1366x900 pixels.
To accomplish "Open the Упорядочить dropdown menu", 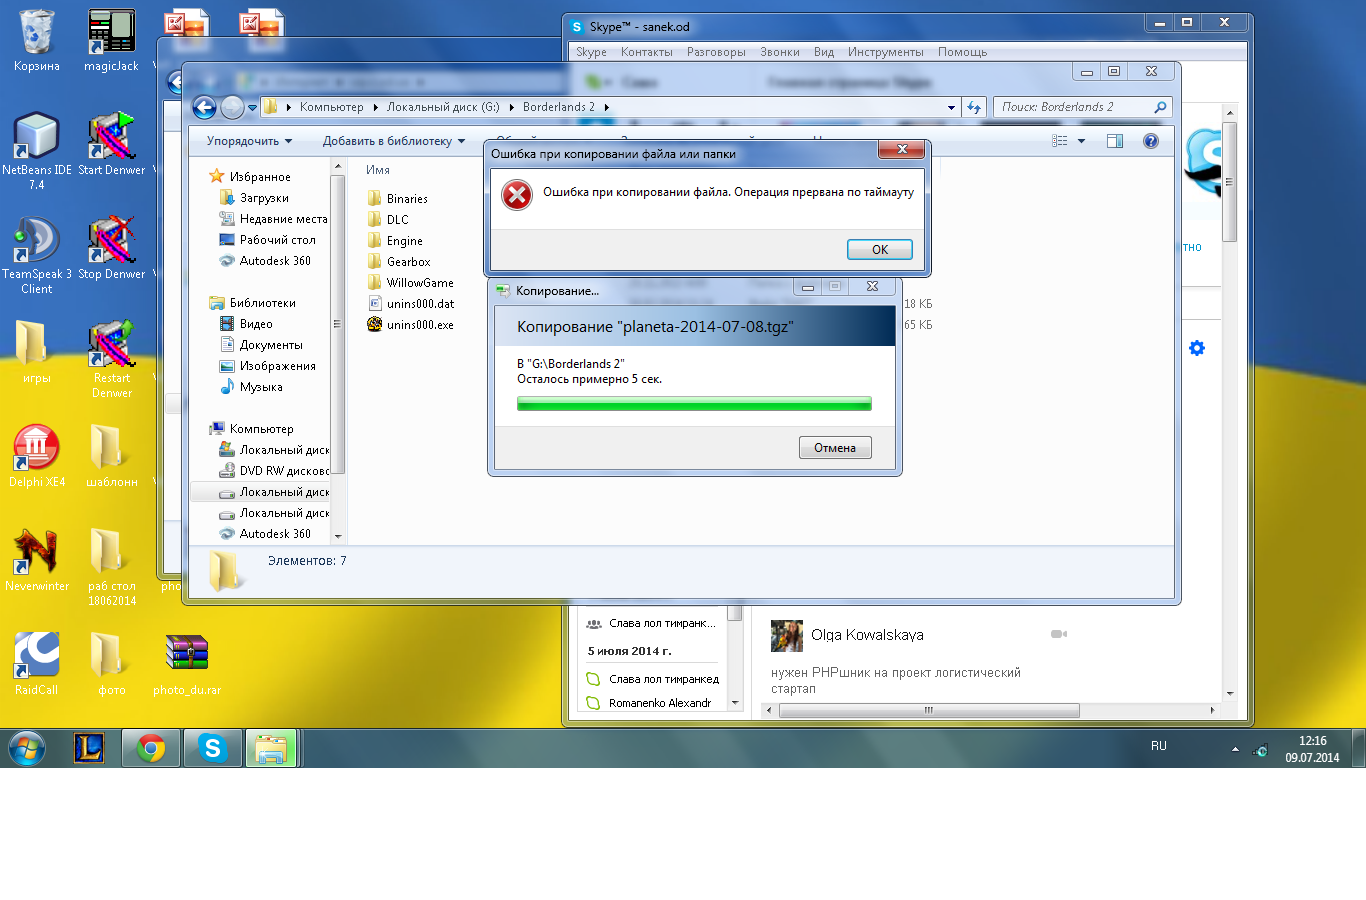I will pyautogui.click(x=249, y=141).
